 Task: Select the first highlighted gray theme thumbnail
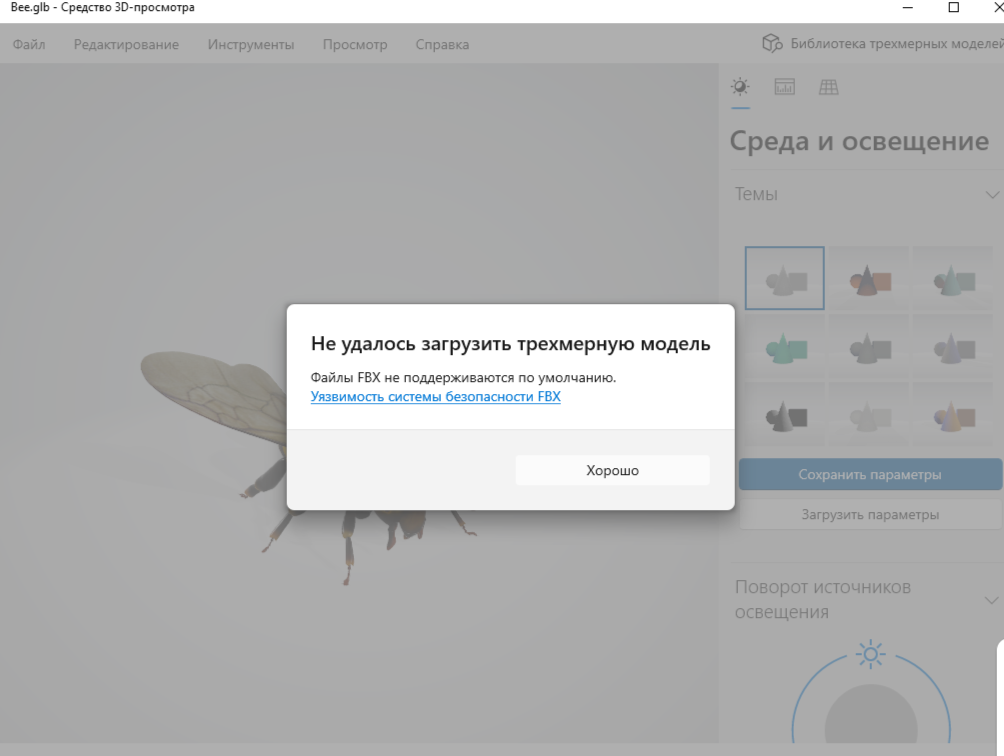[x=784, y=278]
